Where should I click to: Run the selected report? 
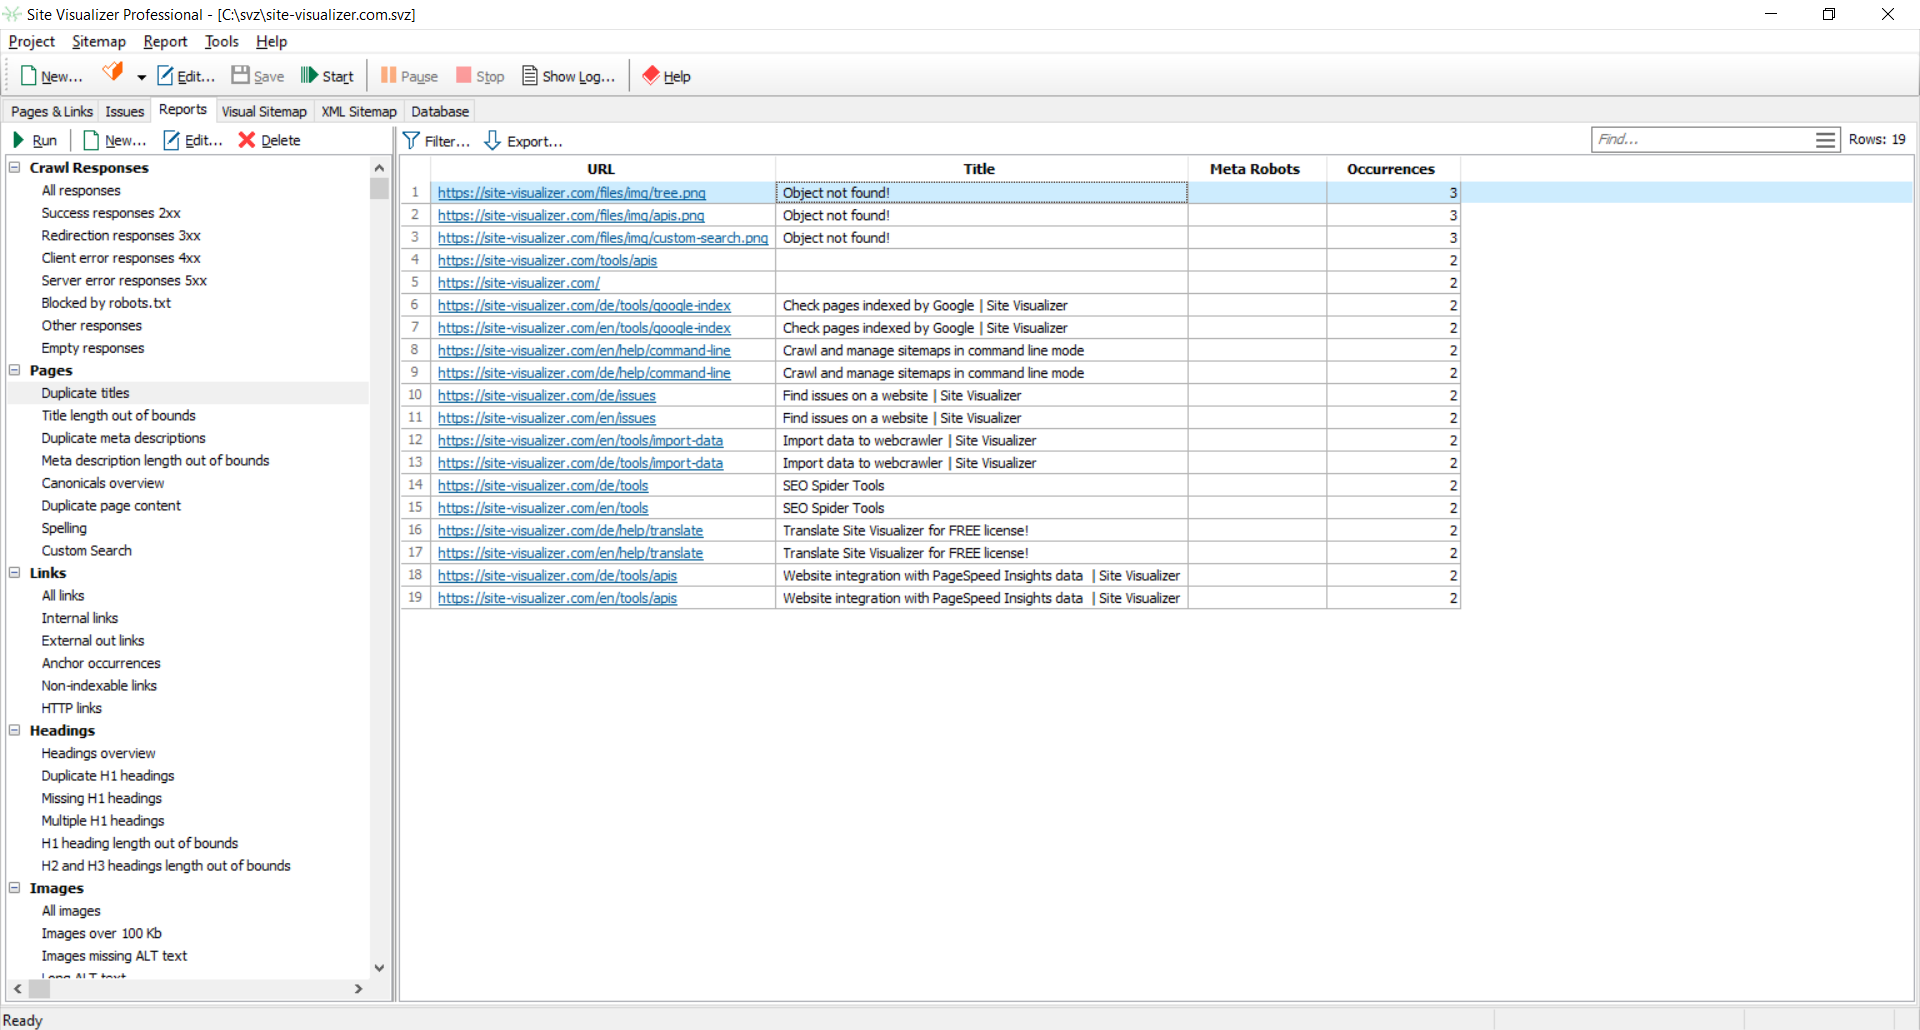(x=34, y=140)
